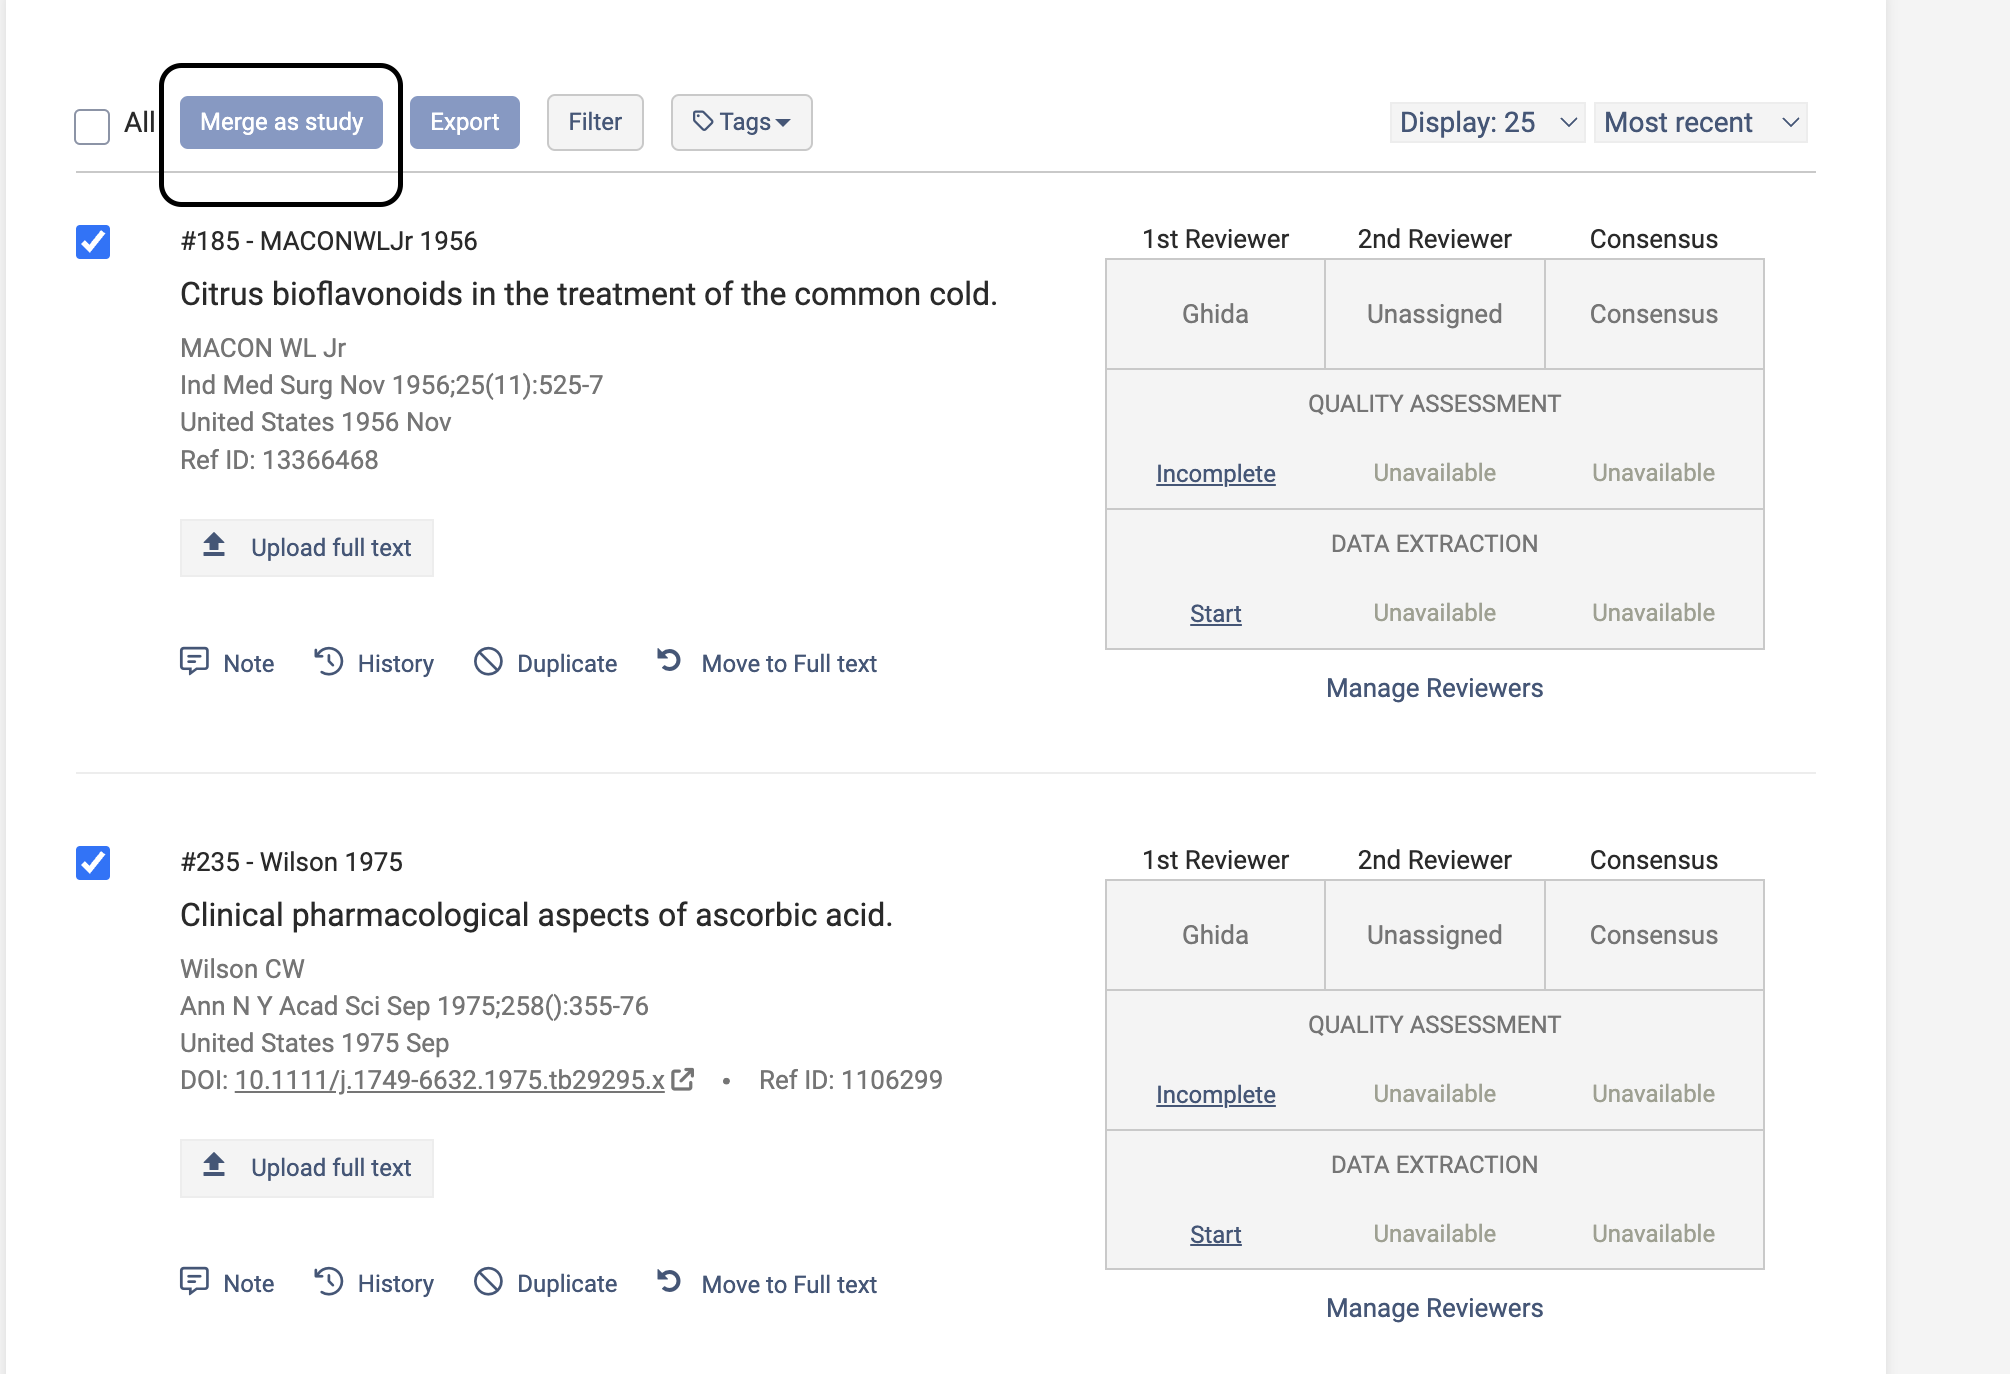Screen dimensions: 2010x1374
Task: Uncheck study #235 Wilson 1975 checkbox
Action: (93, 863)
